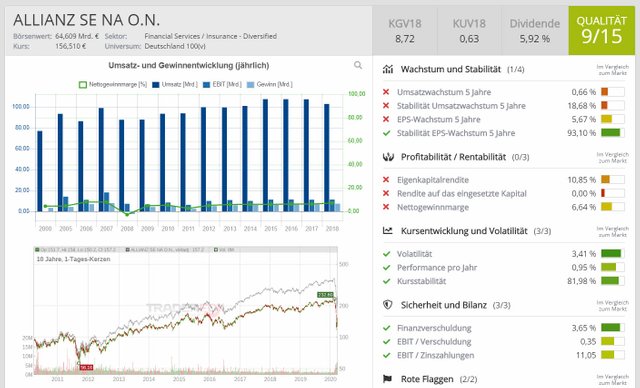Click the Kurs value 156,510 €
640x388 pixels.
71,46
